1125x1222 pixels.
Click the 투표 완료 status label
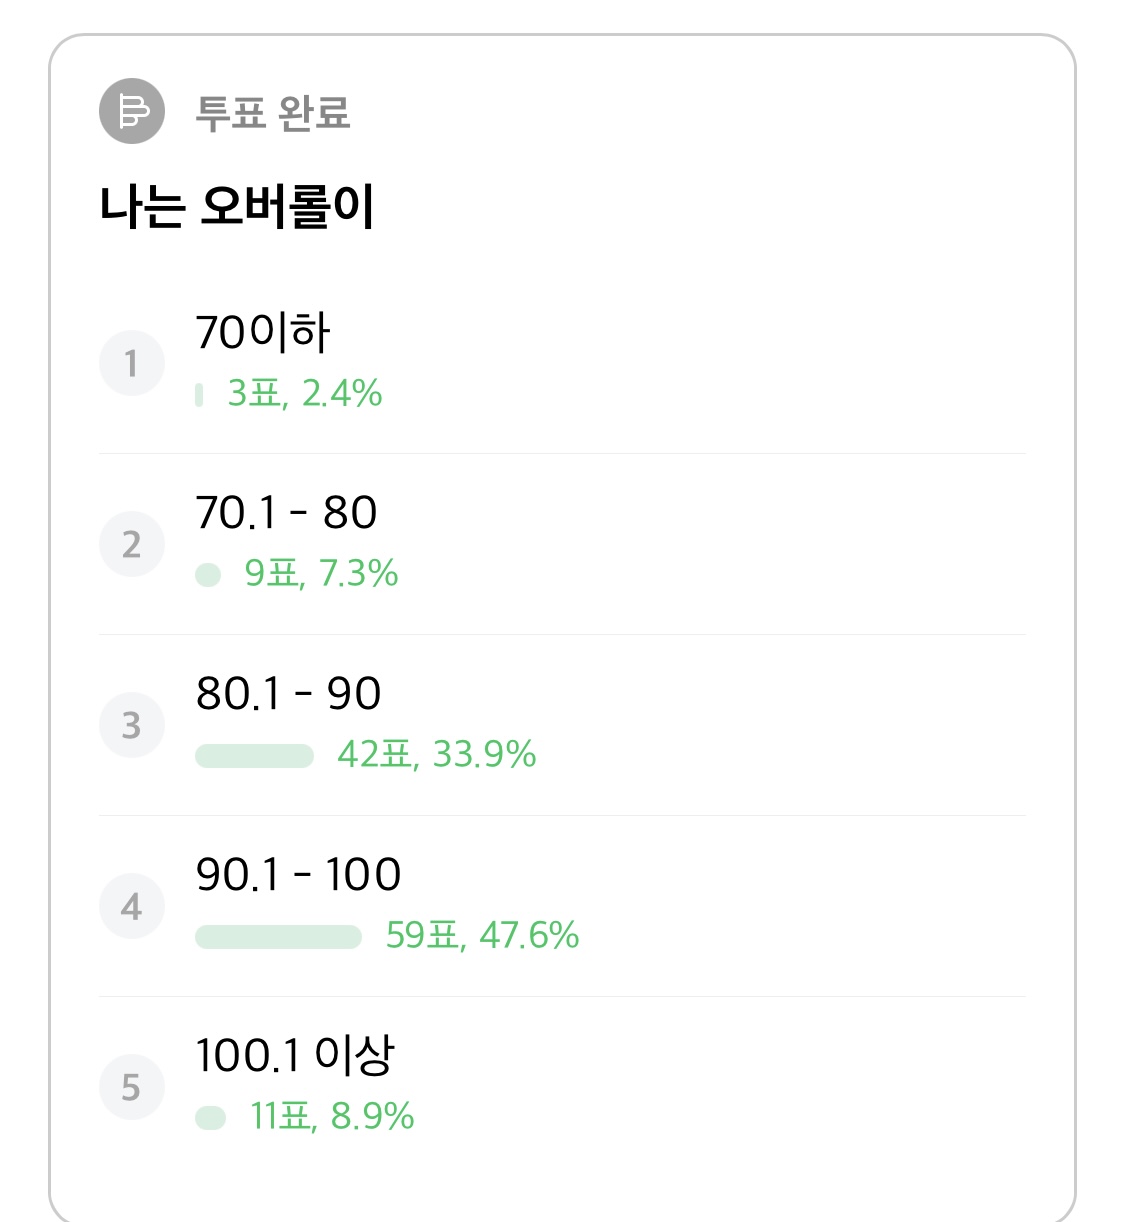coord(272,112)
